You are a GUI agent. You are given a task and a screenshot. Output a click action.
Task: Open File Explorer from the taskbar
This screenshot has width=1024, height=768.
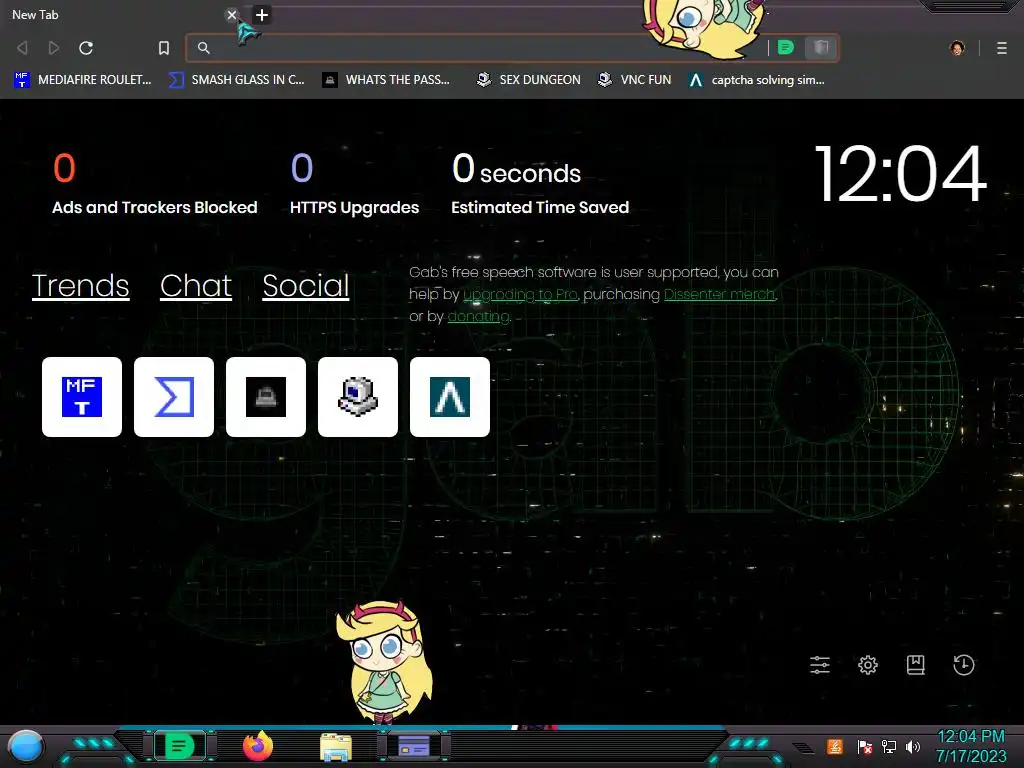(x=336, y=747)
